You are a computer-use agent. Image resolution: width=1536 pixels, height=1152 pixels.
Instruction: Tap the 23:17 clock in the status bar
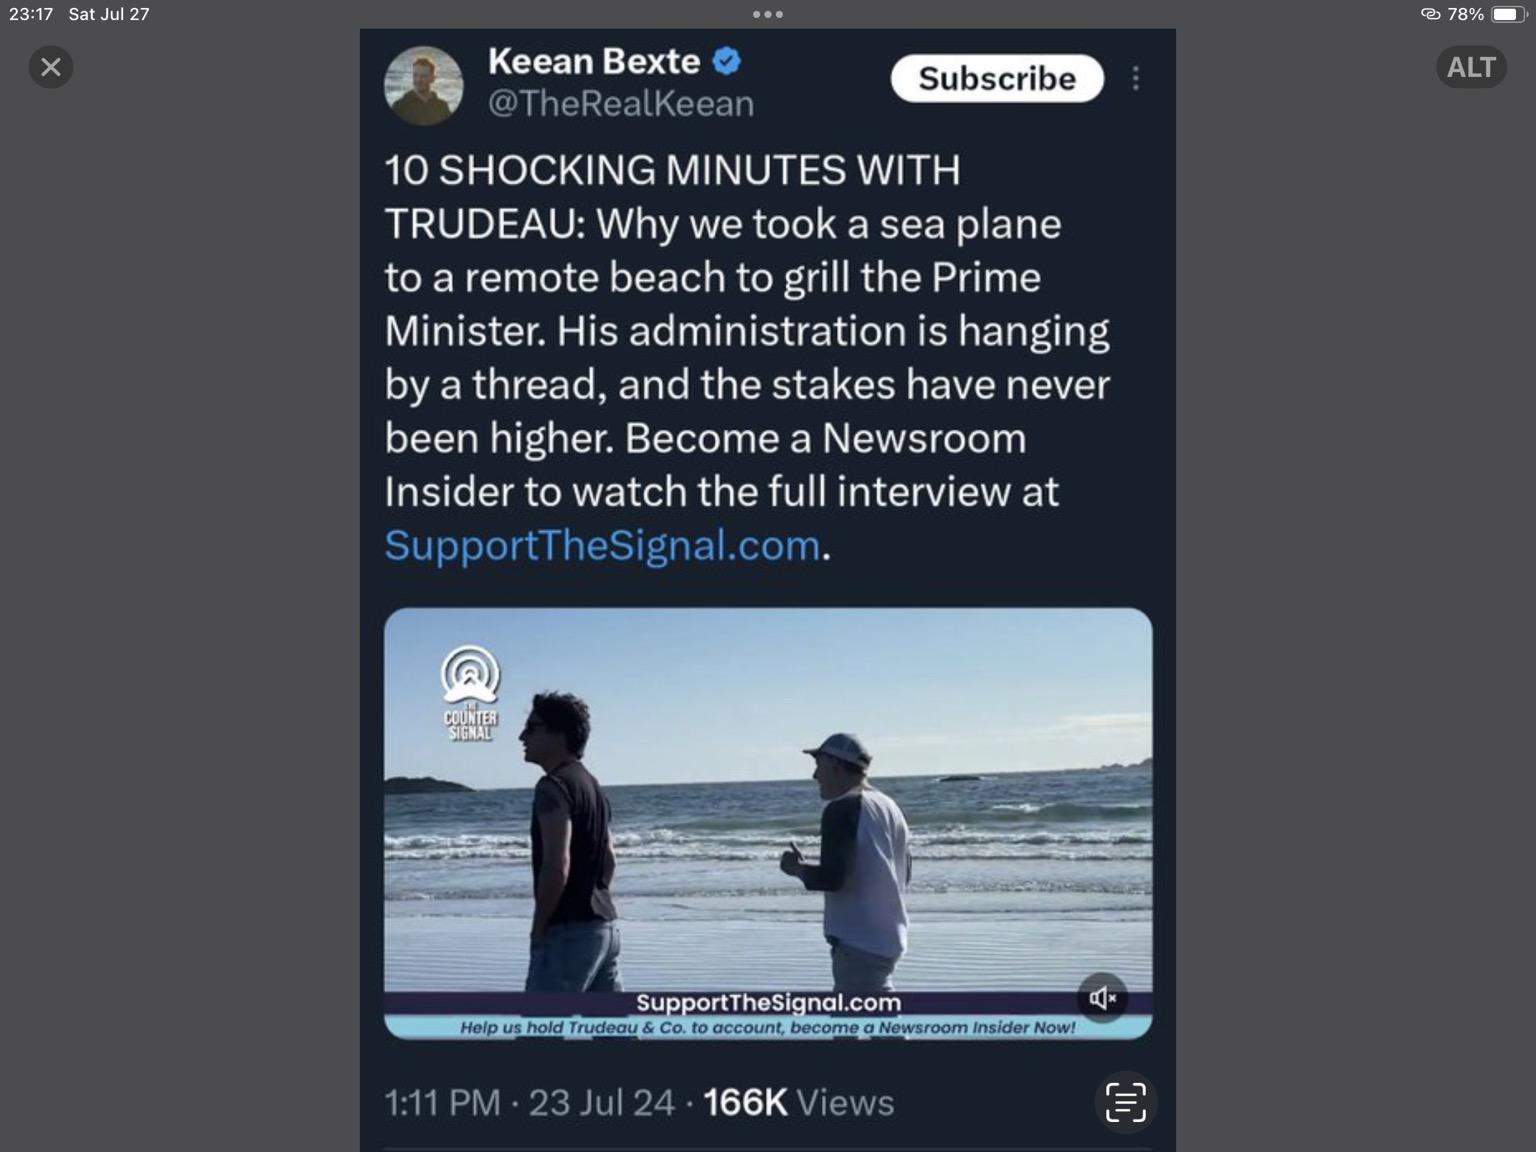tap(30, 14)
